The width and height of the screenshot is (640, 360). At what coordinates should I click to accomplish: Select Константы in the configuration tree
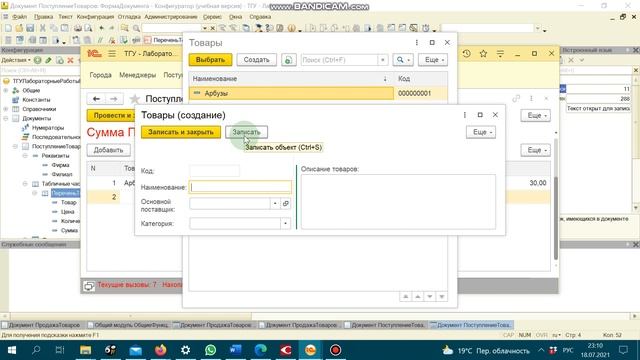point(36,100)
